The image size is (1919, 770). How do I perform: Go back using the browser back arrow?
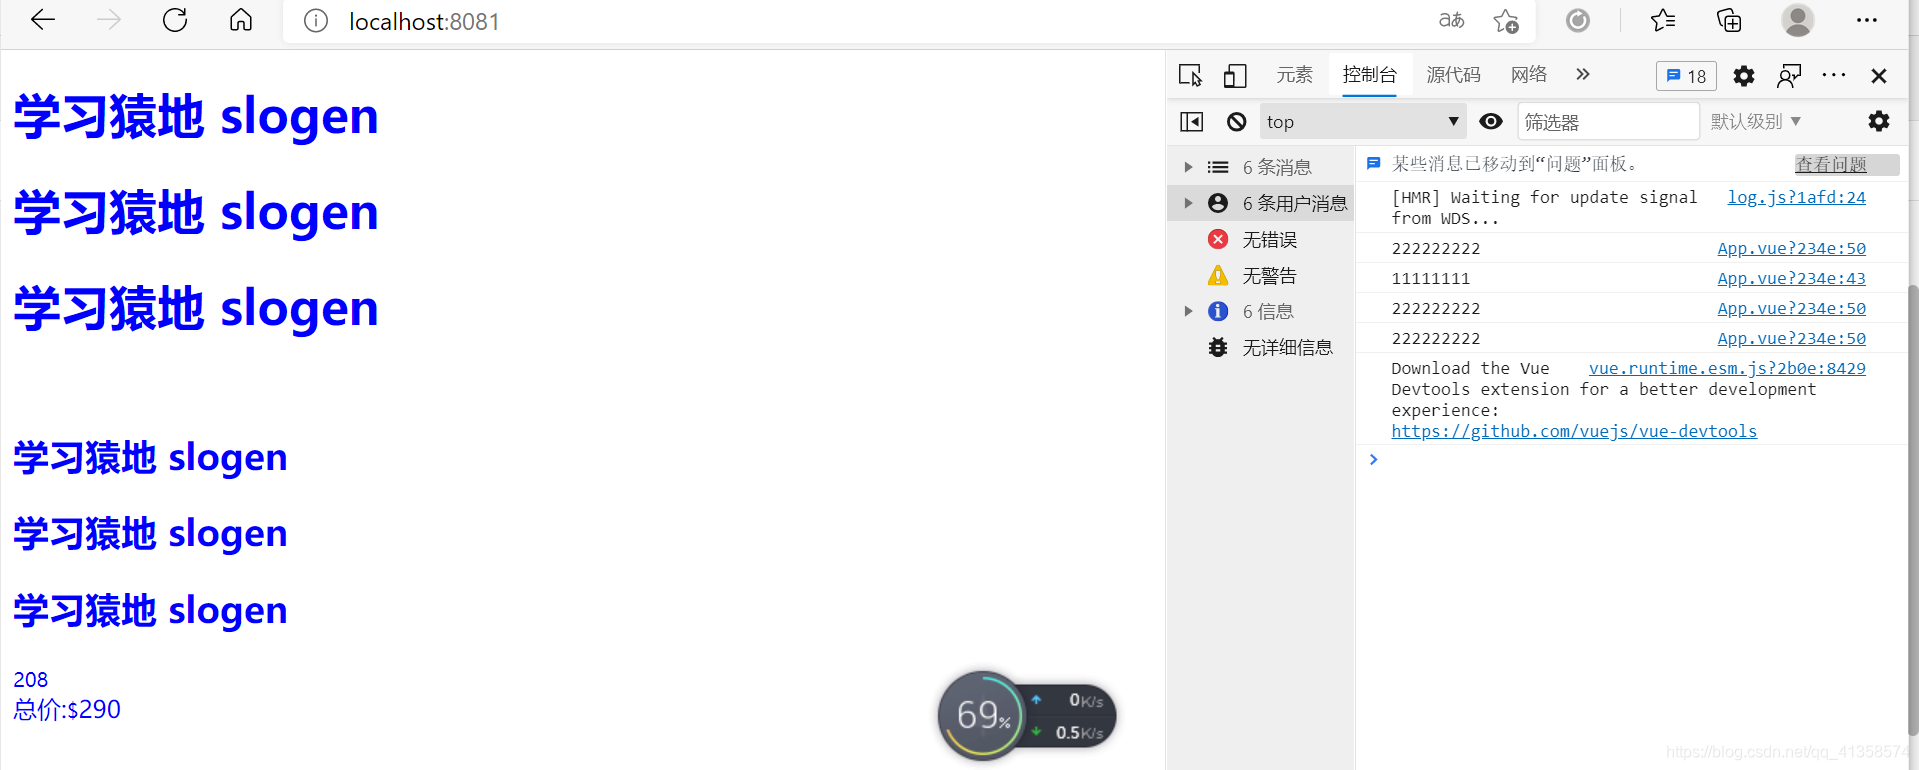pyautogui.click(x=43, y=20)
